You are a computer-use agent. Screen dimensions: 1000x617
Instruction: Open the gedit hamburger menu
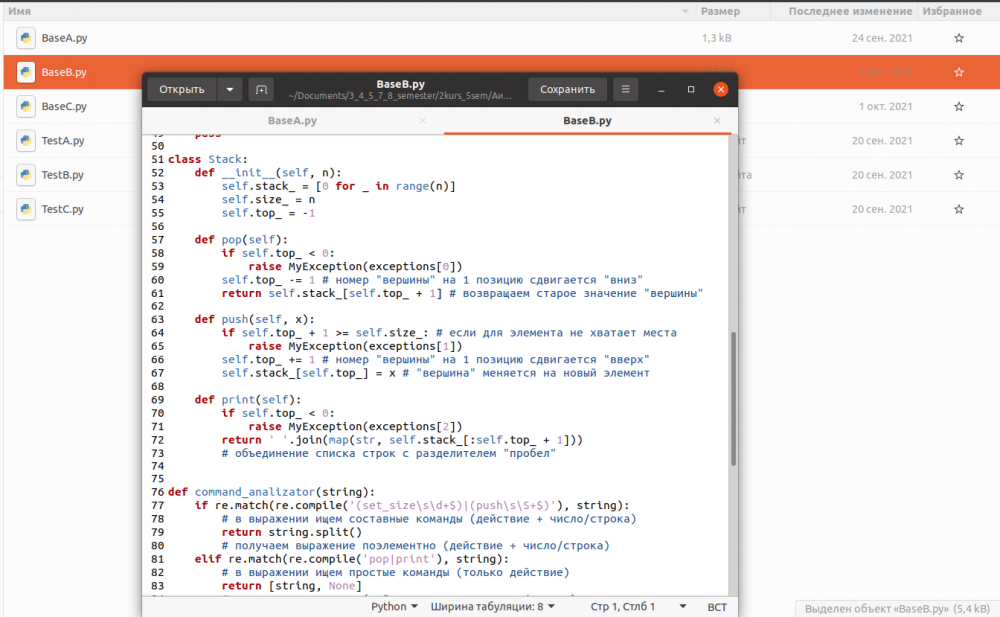coord(626,89)
